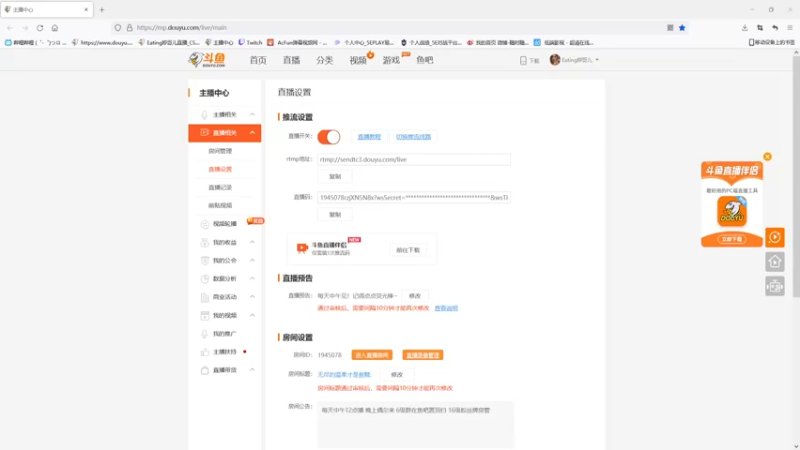Viewport: 800px width, 450px height.
Task: Click 修改 next to the room title
Action: (x=396, y=374)
